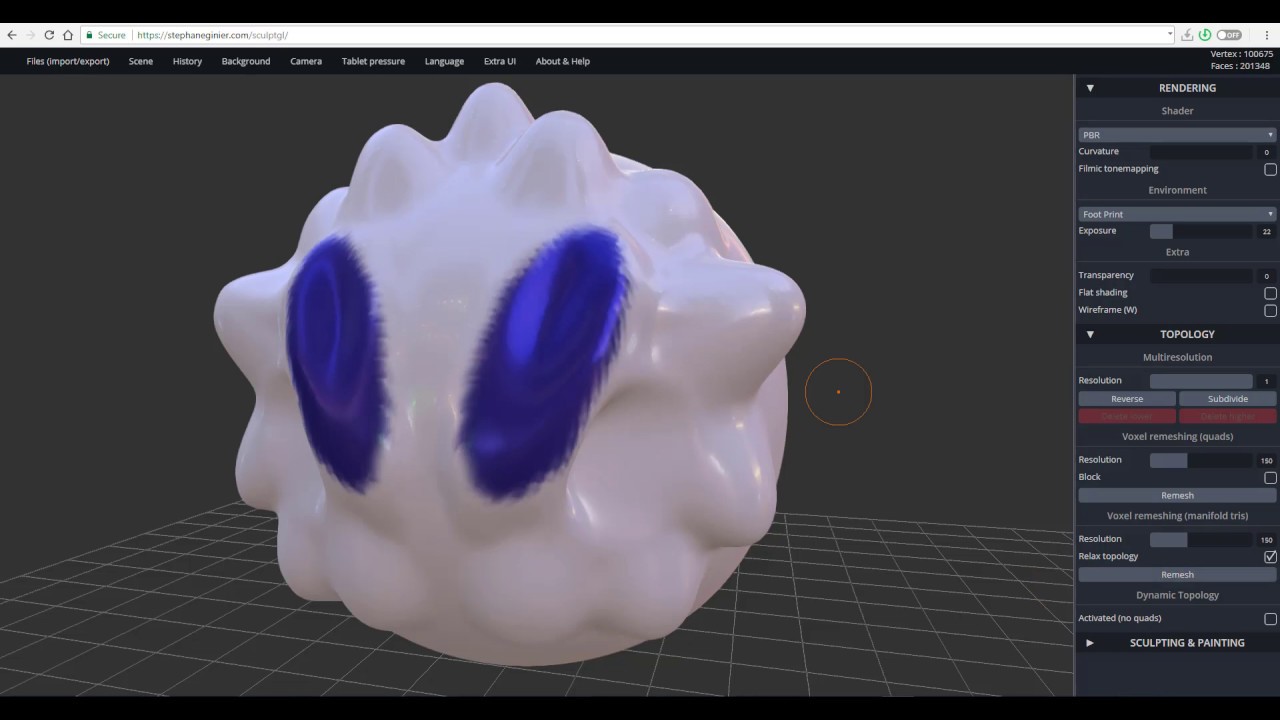
Task: Go back using browser back arrow
Action: [12, 35]
